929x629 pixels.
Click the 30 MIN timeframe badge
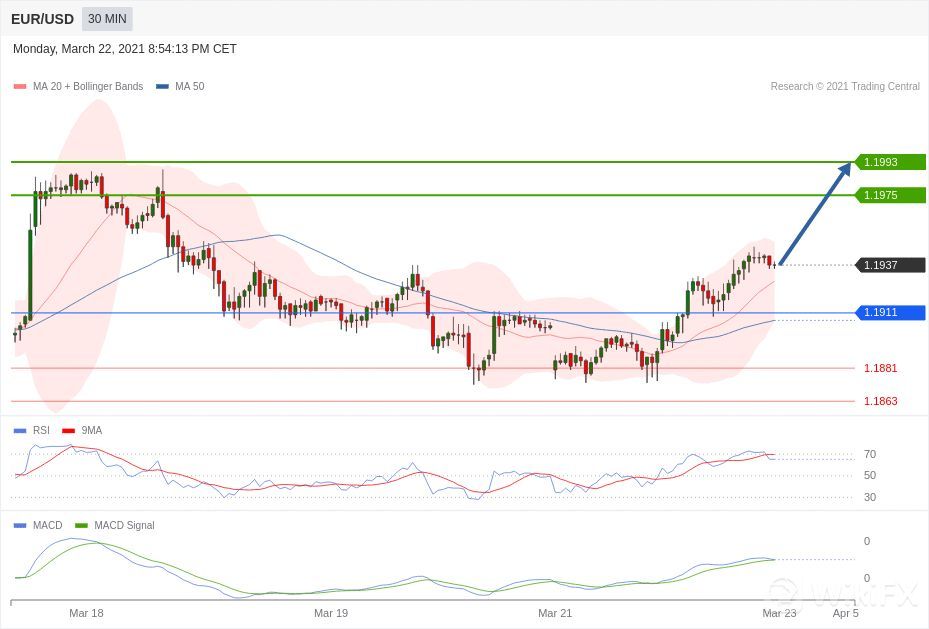click(x=107, y=19)
